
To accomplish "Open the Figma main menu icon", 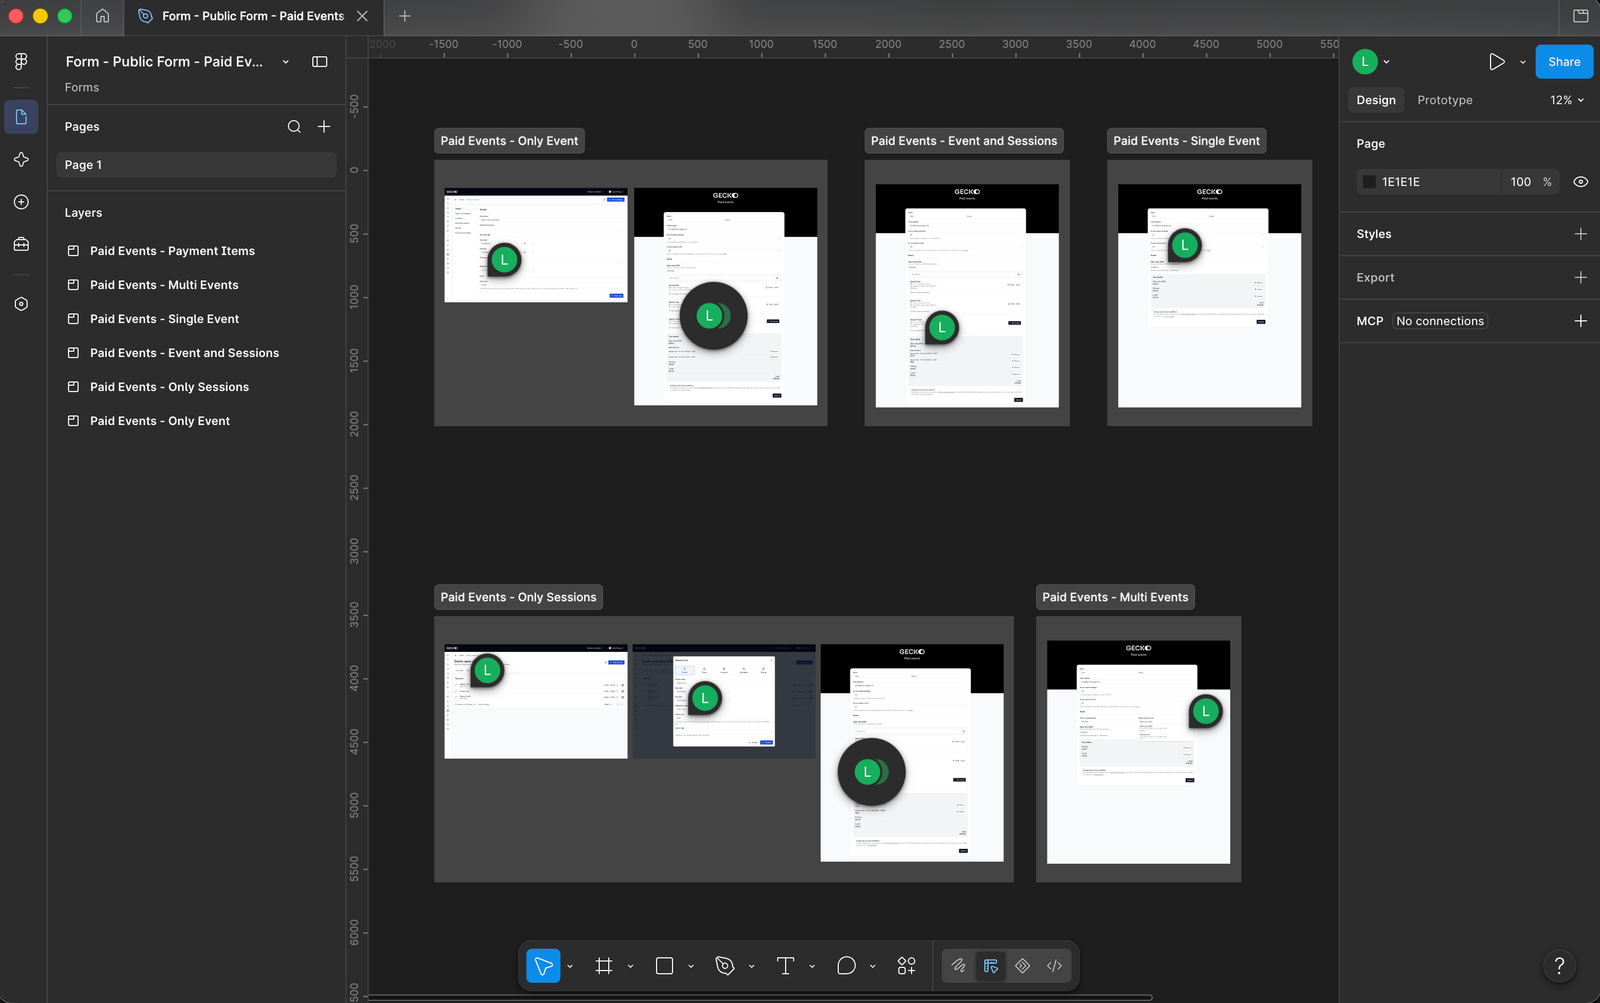I will [x=21, y=62].
